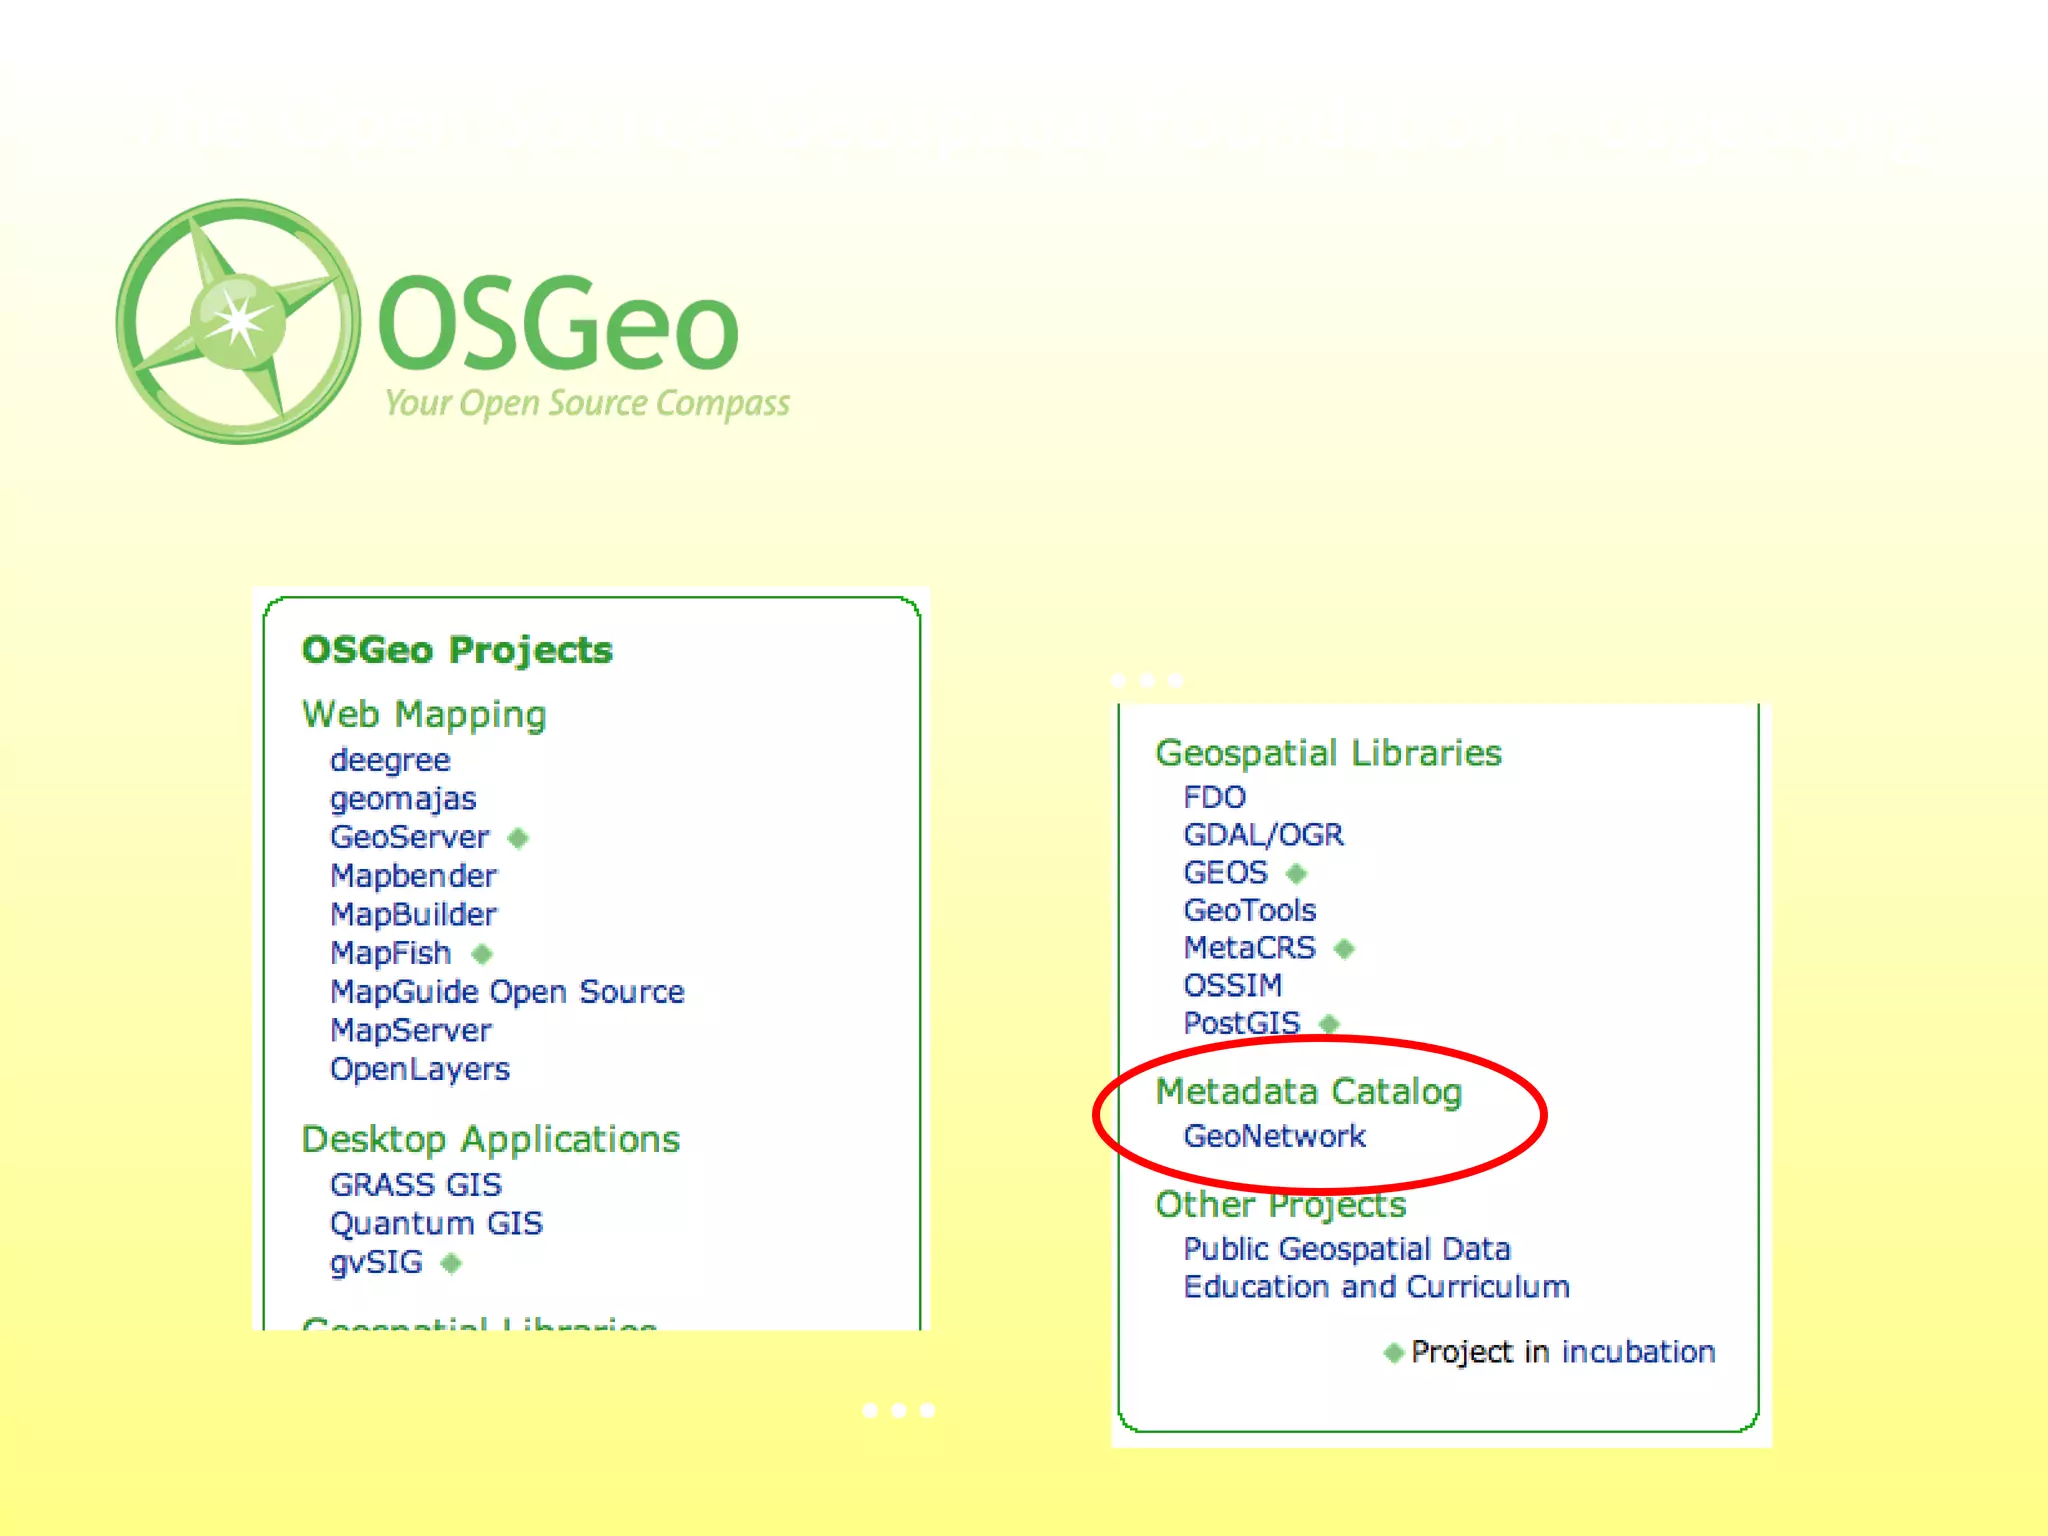This screenshot has width=2048, height=1536.
Task: Open the Mapbender project link
Action: (413, 876)
